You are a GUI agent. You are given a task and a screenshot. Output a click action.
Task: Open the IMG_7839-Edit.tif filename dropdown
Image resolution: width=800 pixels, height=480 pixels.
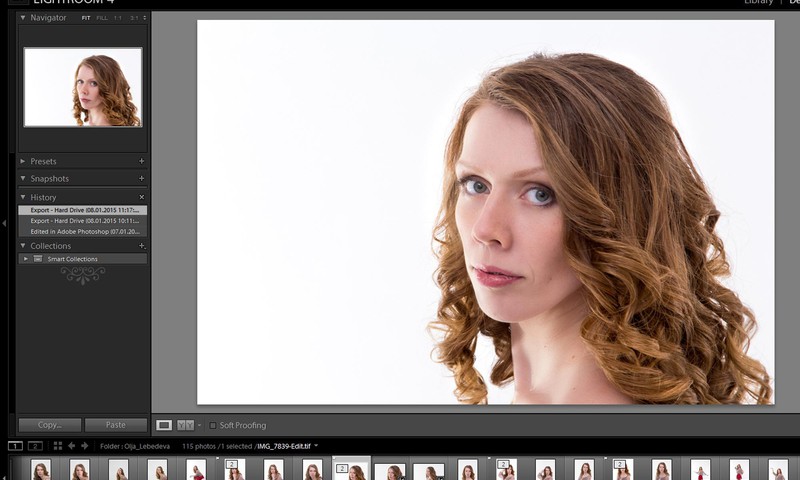(x=316, y=446)
